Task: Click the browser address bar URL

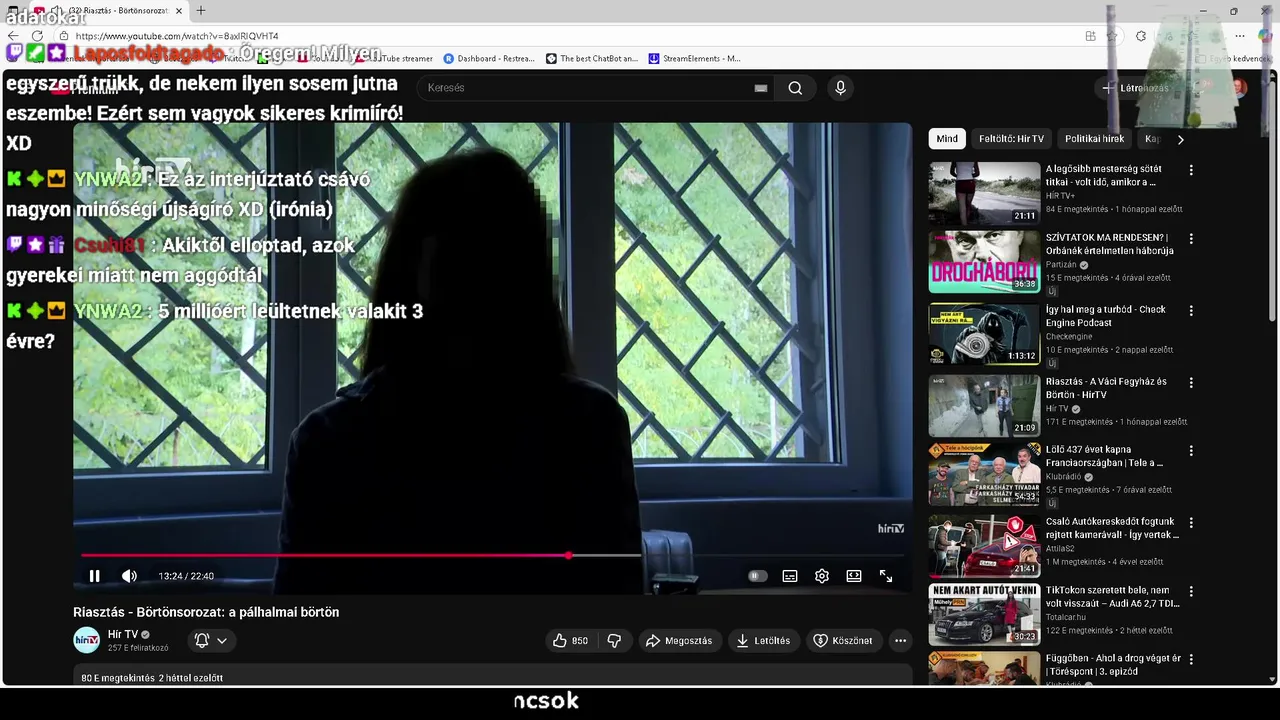Action: (177, 36)
